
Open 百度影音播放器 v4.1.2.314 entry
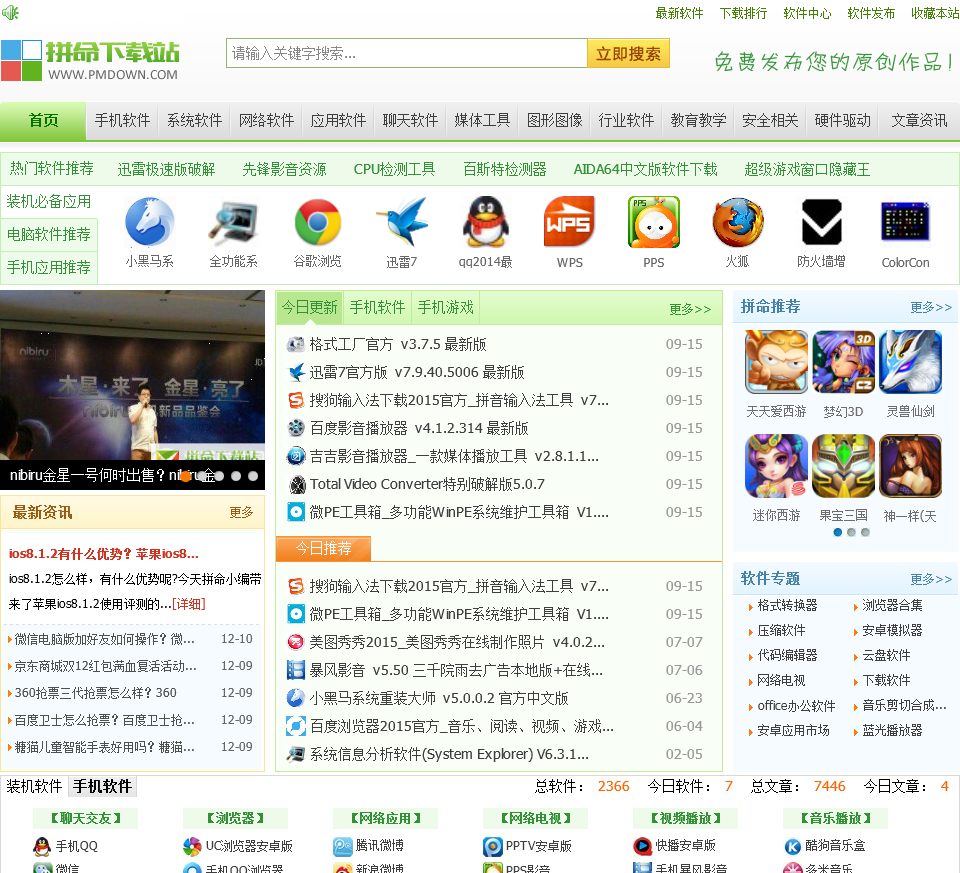[419, 429]
